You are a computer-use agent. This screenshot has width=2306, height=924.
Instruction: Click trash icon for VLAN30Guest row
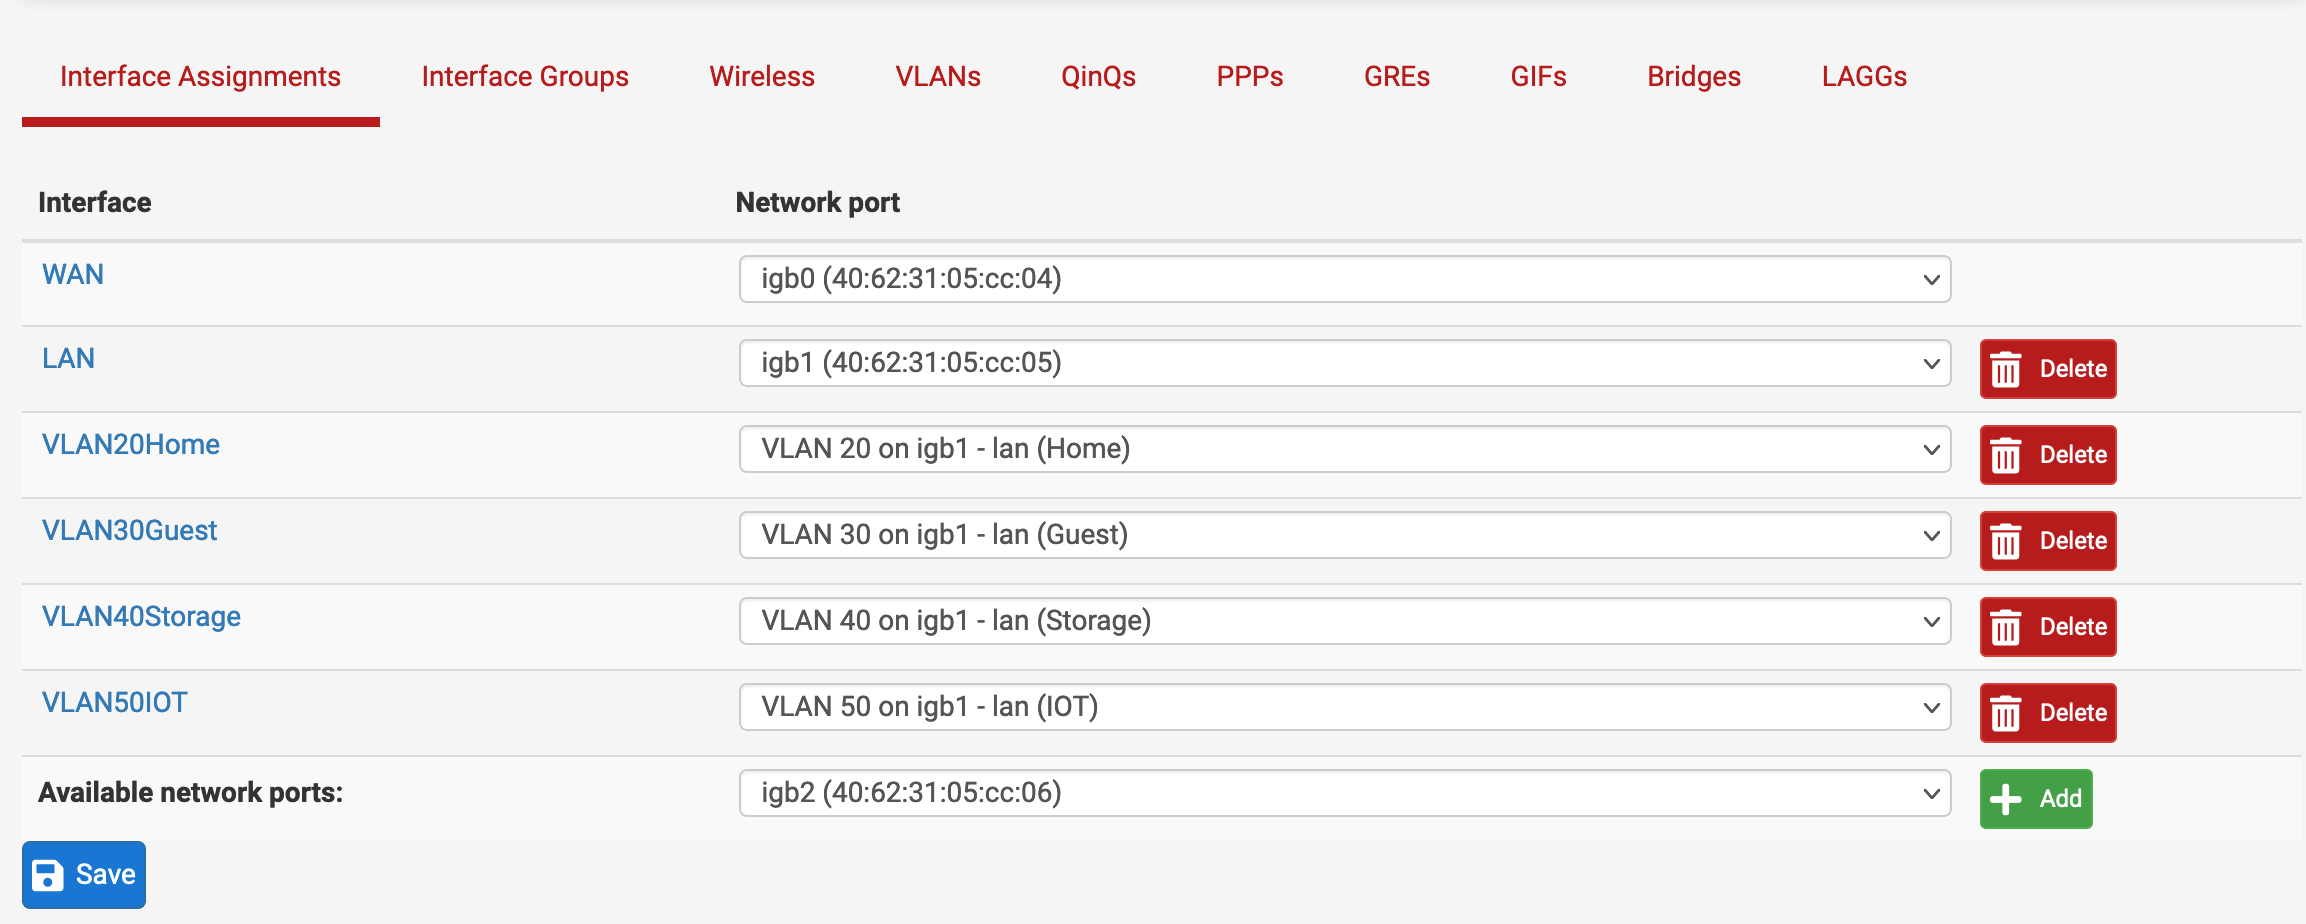(x=2006, y=541)
